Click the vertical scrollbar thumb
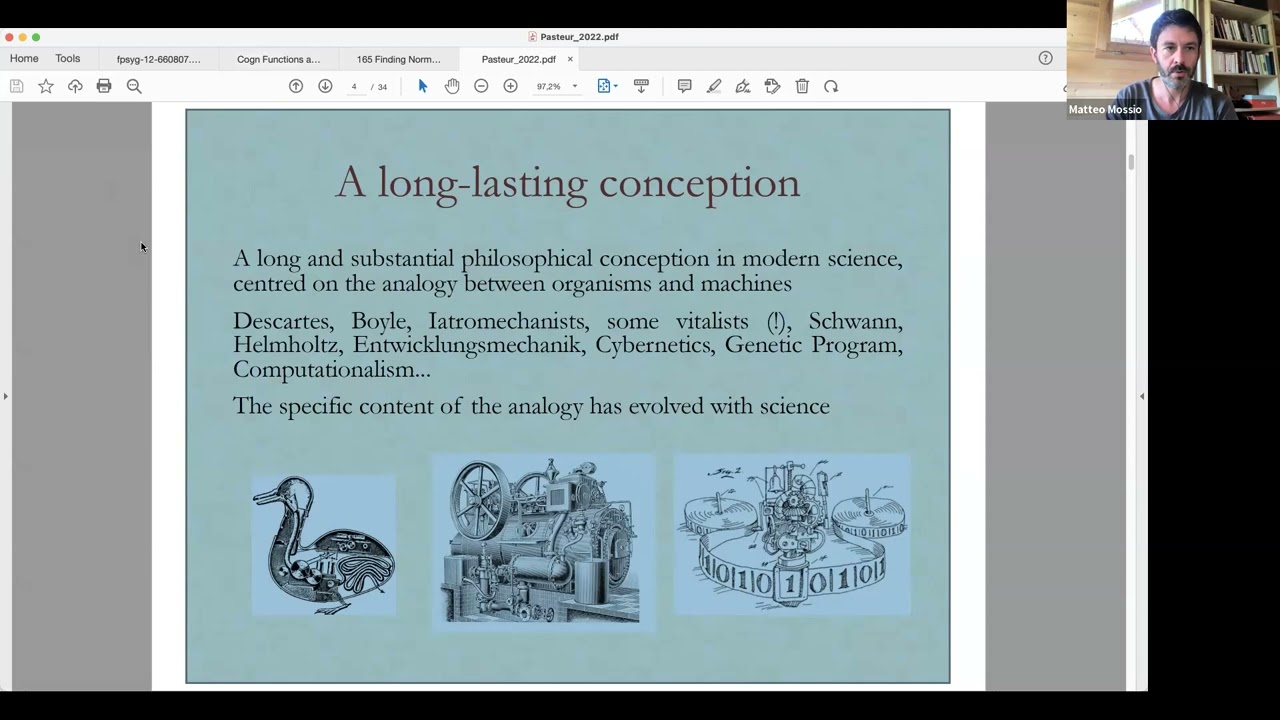The width and height of the screenshot is (1280, 720). point(1131,163)
